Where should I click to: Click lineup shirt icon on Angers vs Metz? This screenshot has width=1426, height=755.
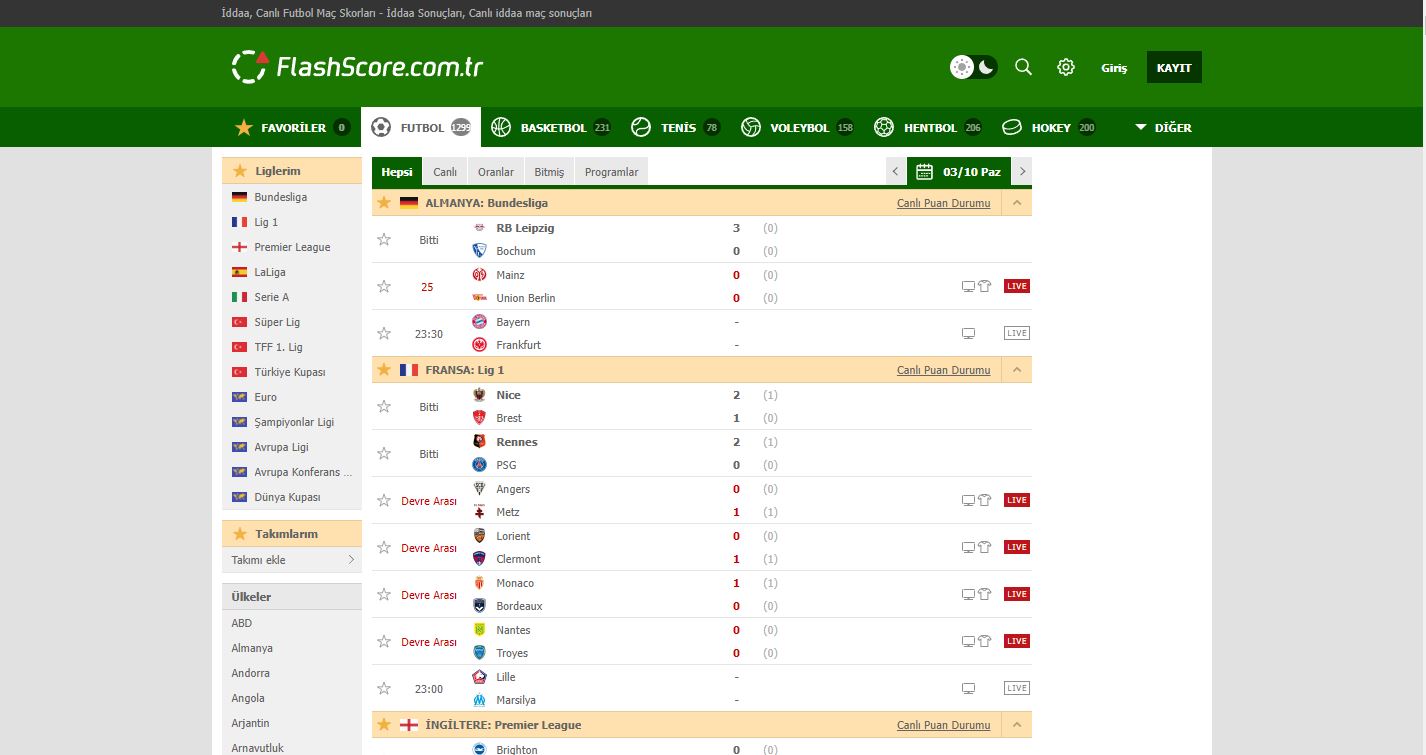(984, 500)
